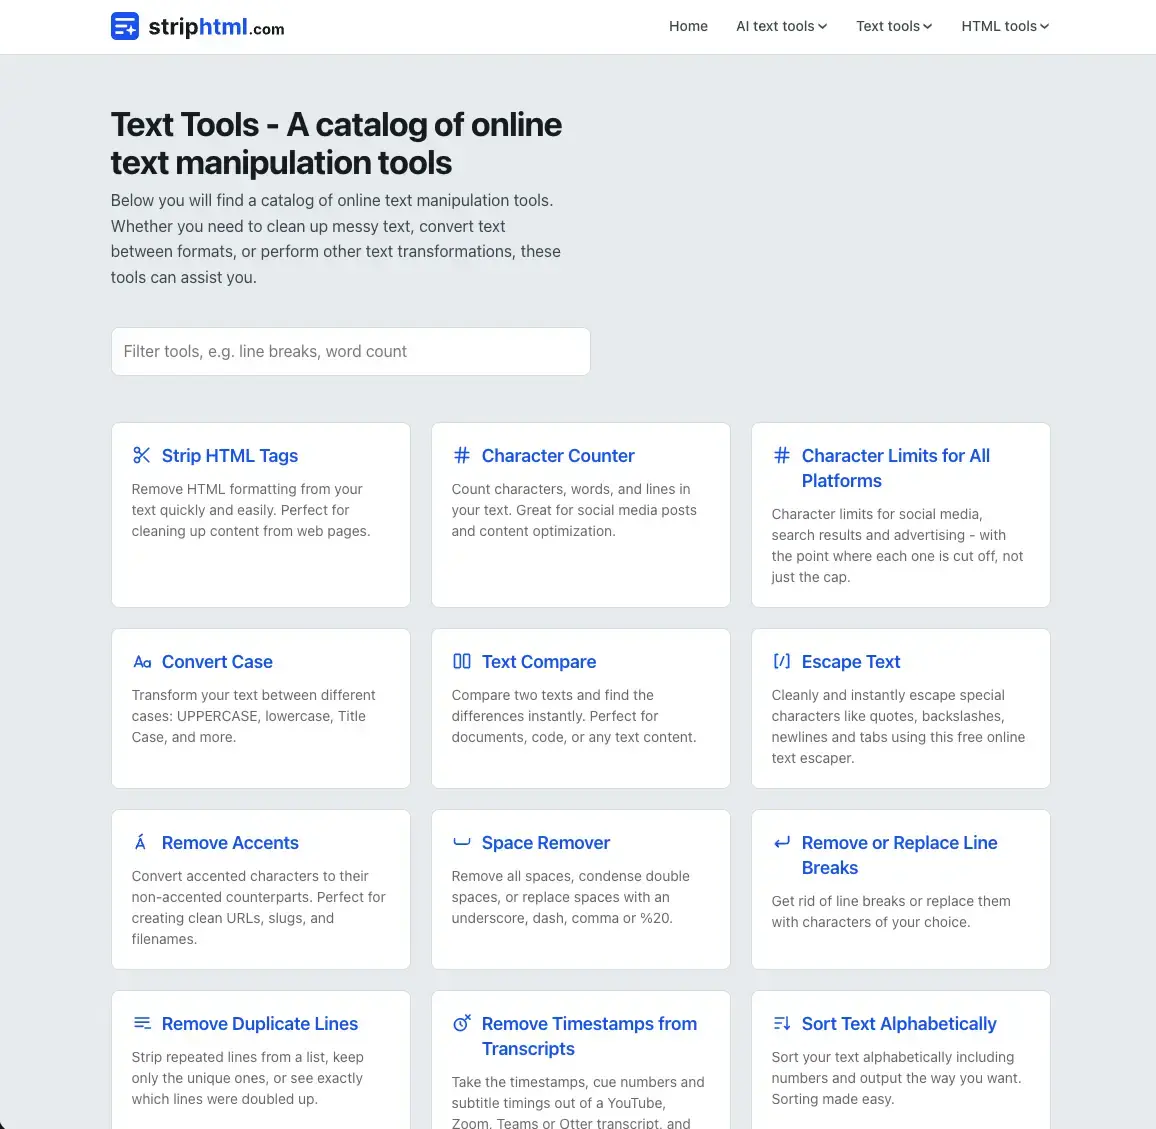Click the scissors icon beside Strip HTML Tags
The height and width of the screenshot is (1129, 1156).
pos(142,455)
